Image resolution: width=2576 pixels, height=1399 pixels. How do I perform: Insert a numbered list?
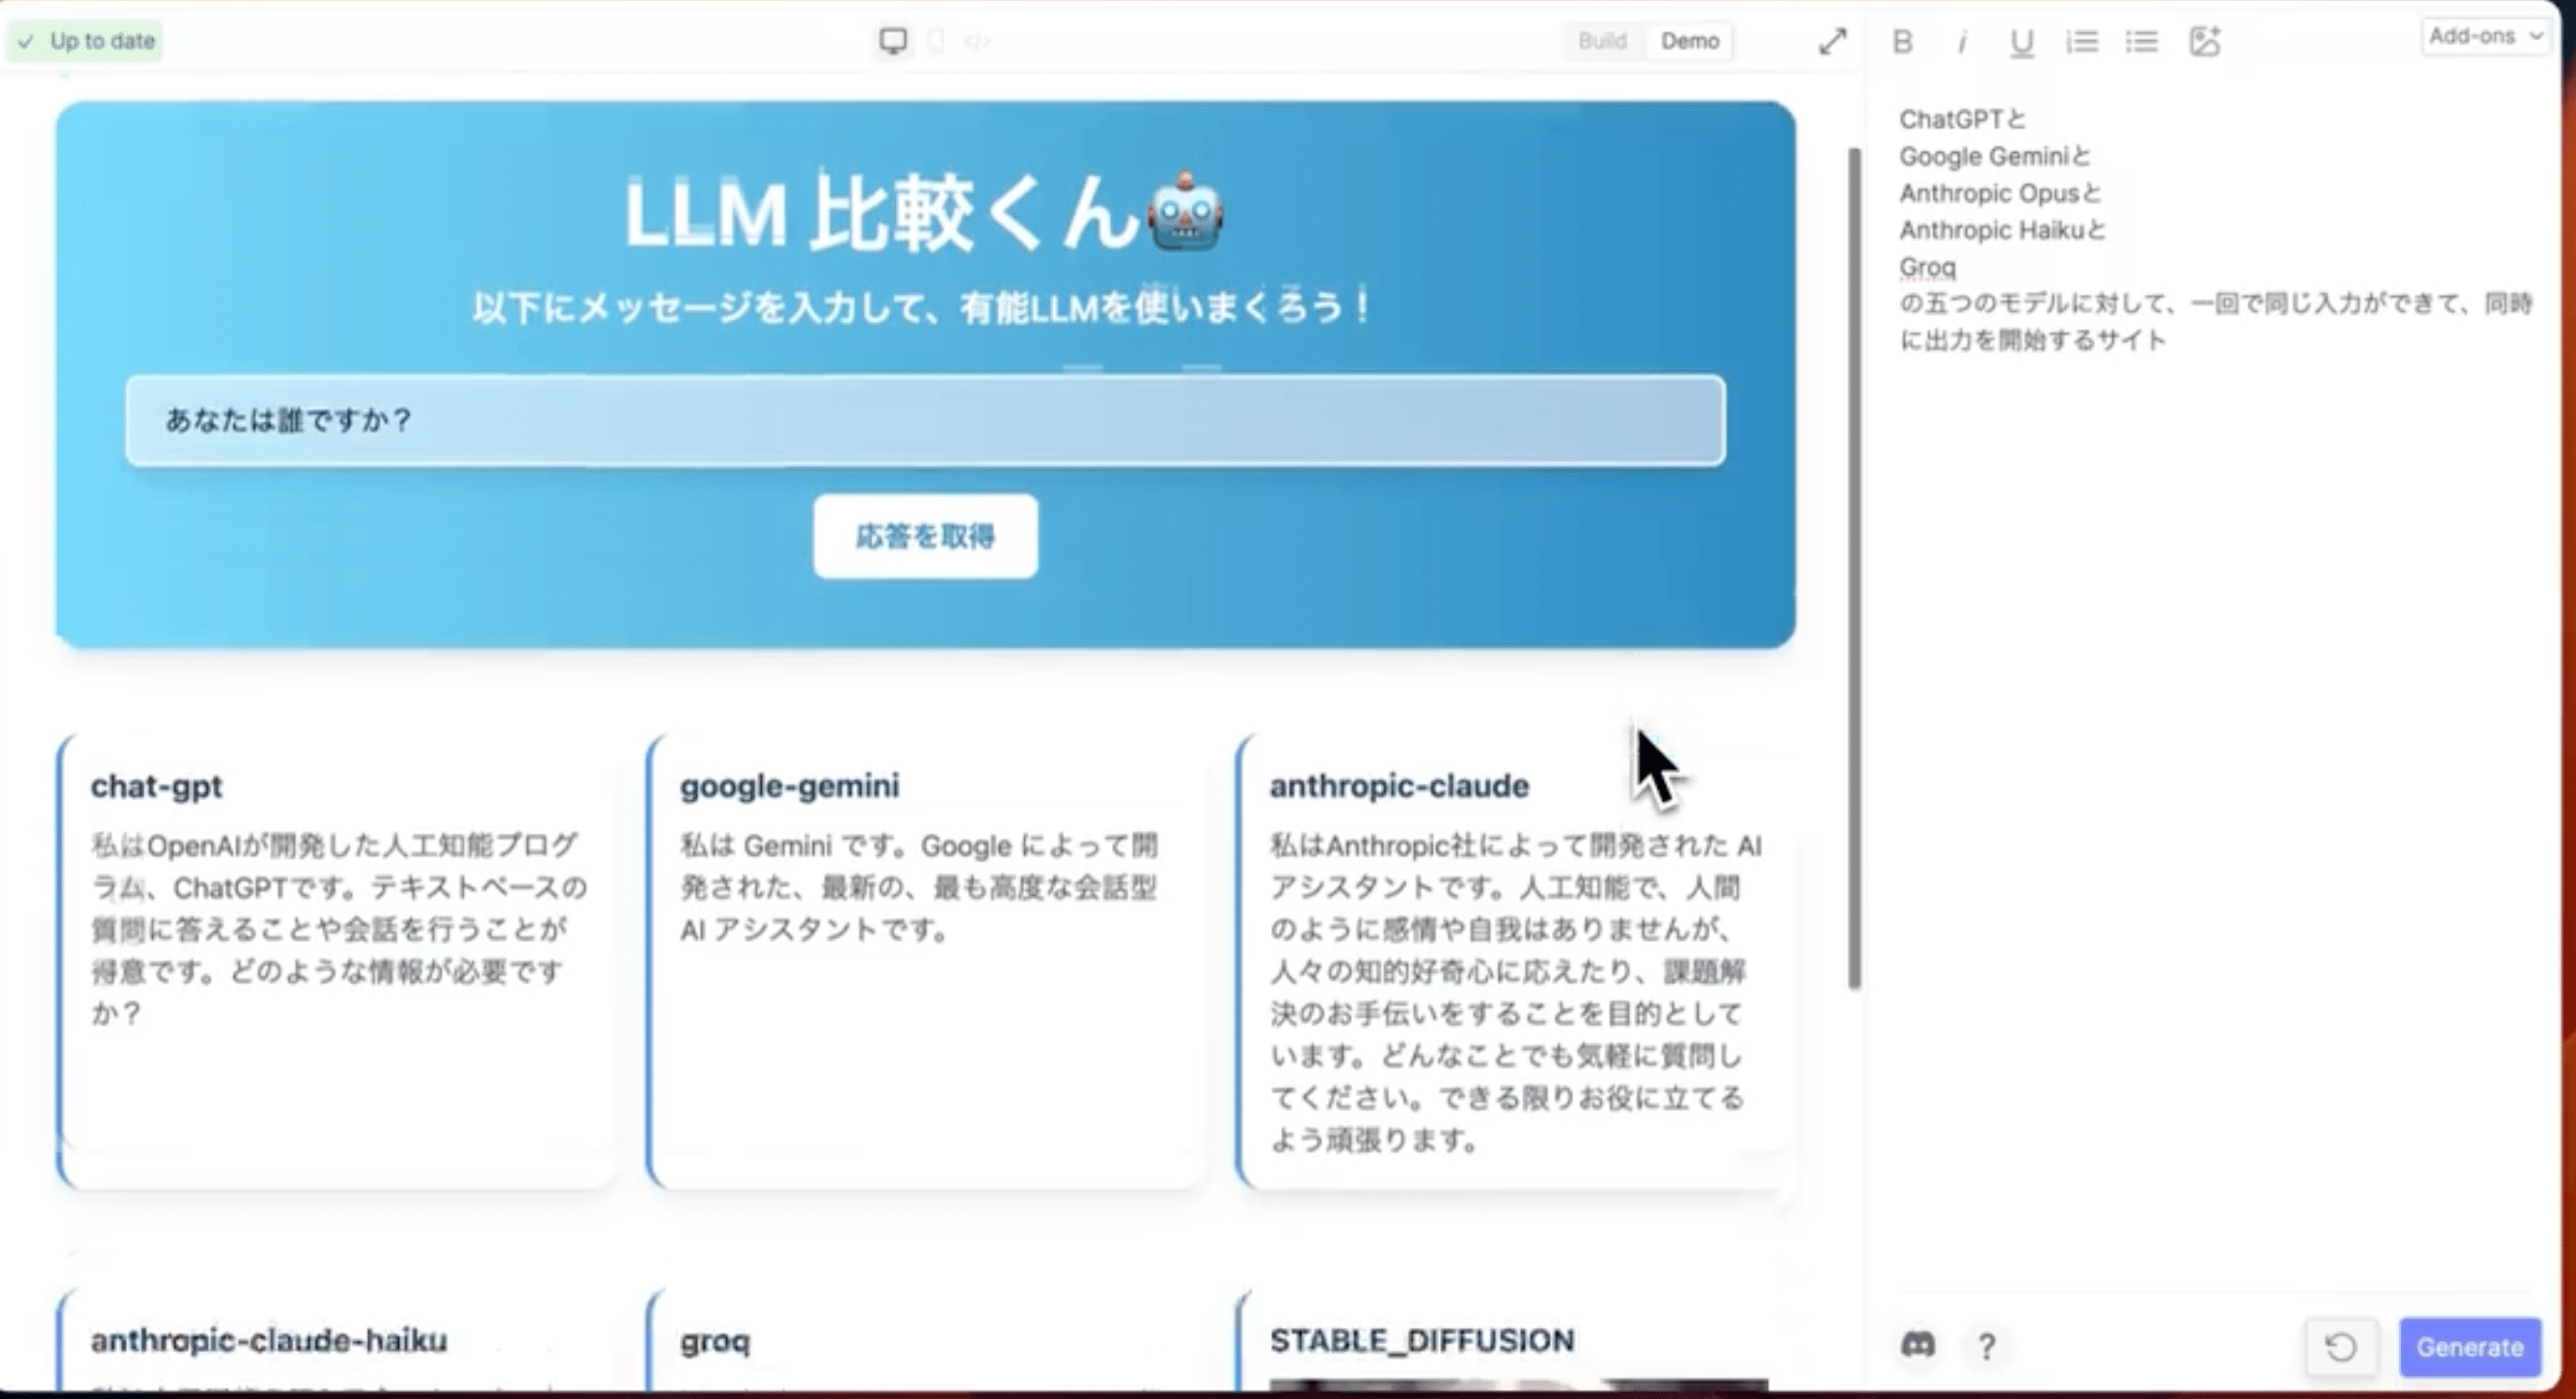(x=2082, y=42)
